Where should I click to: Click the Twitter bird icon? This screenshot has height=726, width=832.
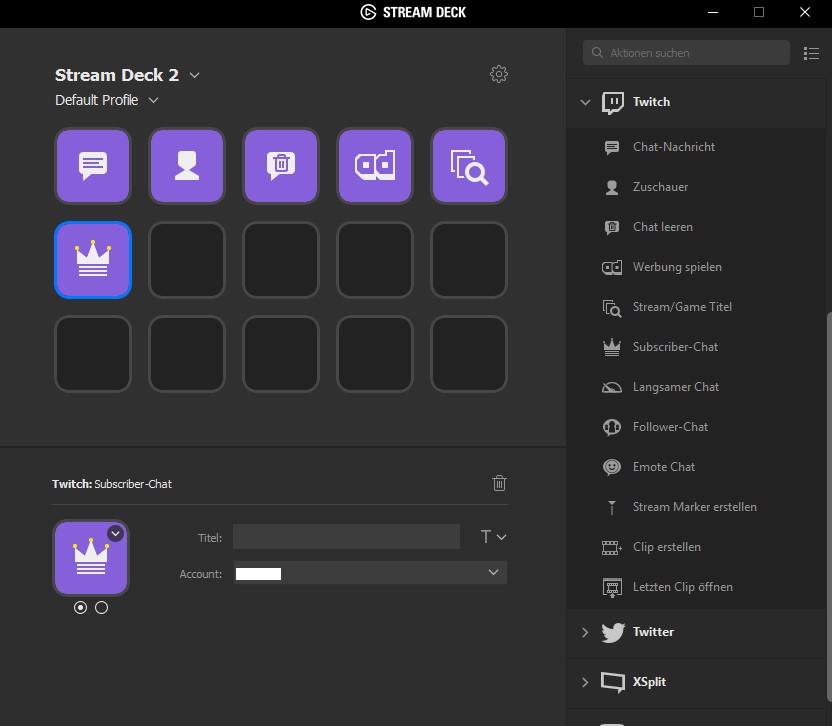[613, 632]
